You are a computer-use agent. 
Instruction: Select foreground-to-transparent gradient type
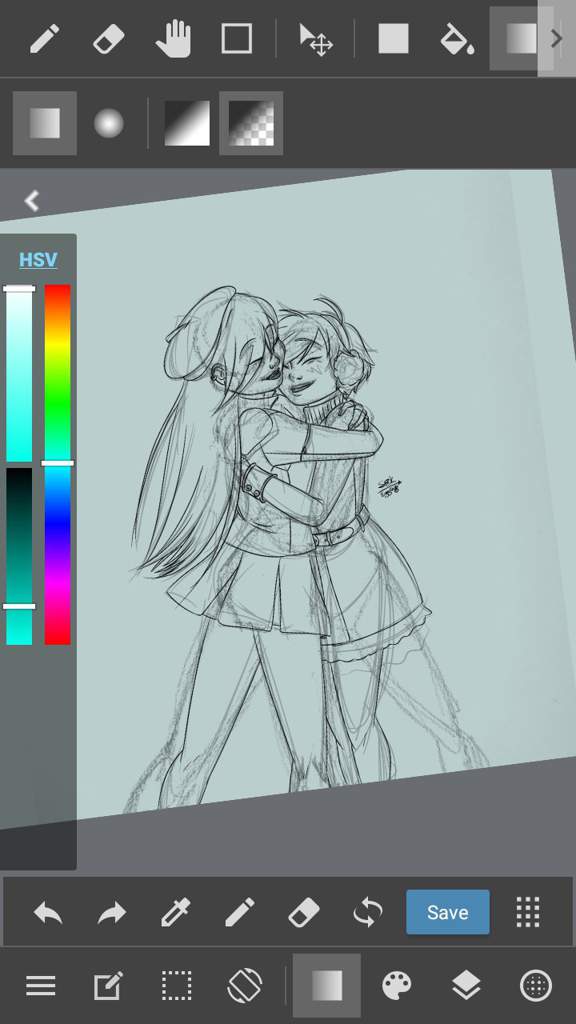tap(251, 123)
